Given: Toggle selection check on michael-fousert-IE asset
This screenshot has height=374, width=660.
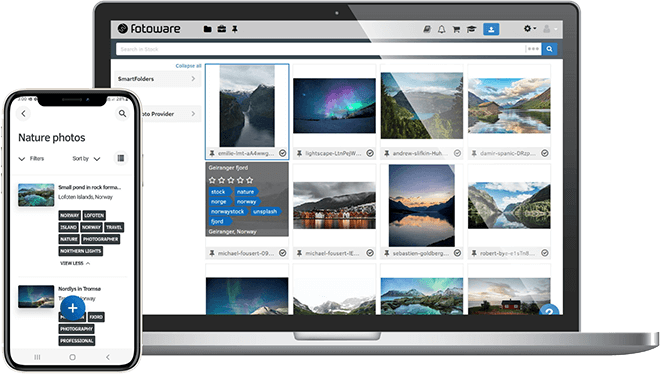Looking at the screenshot, I should tap(370, 253).
